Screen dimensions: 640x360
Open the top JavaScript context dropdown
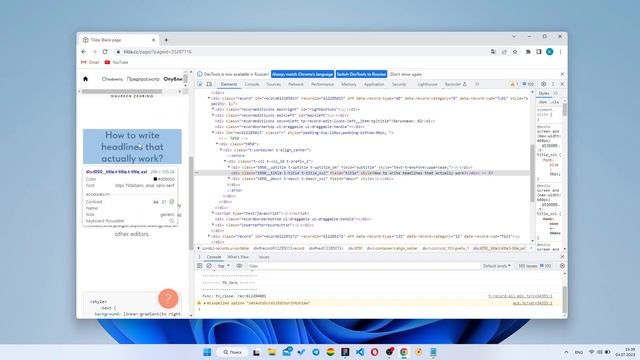(223, 266)
